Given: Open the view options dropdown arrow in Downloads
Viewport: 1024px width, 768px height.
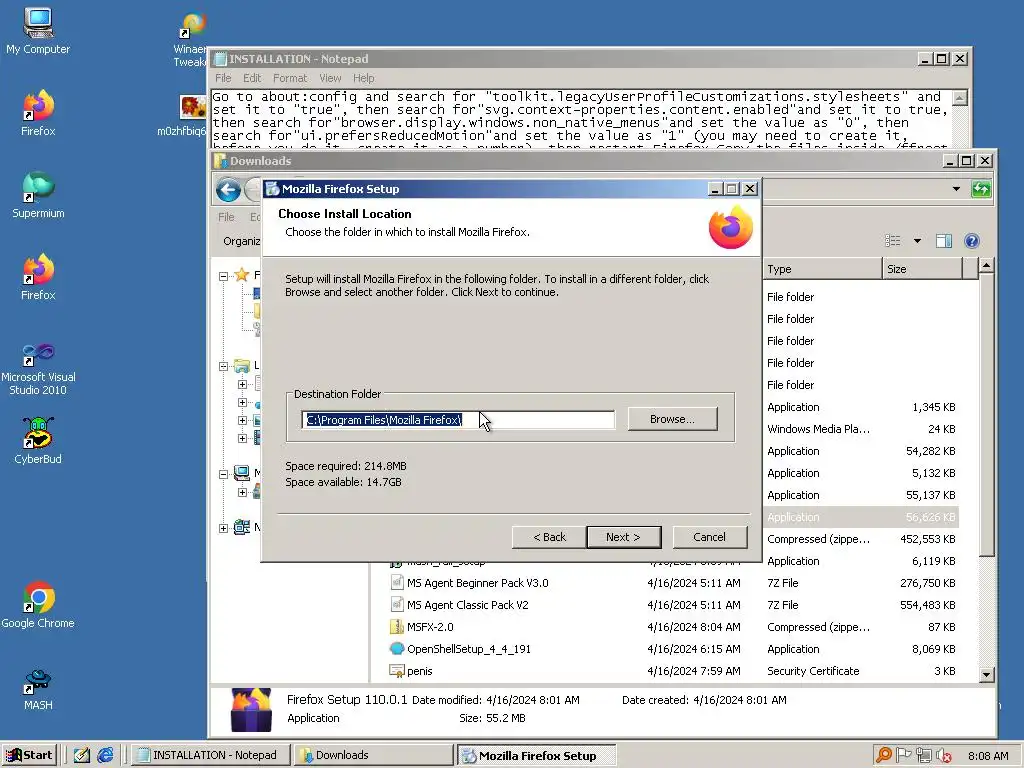Looking at the screenshot, I should (917, 241).
